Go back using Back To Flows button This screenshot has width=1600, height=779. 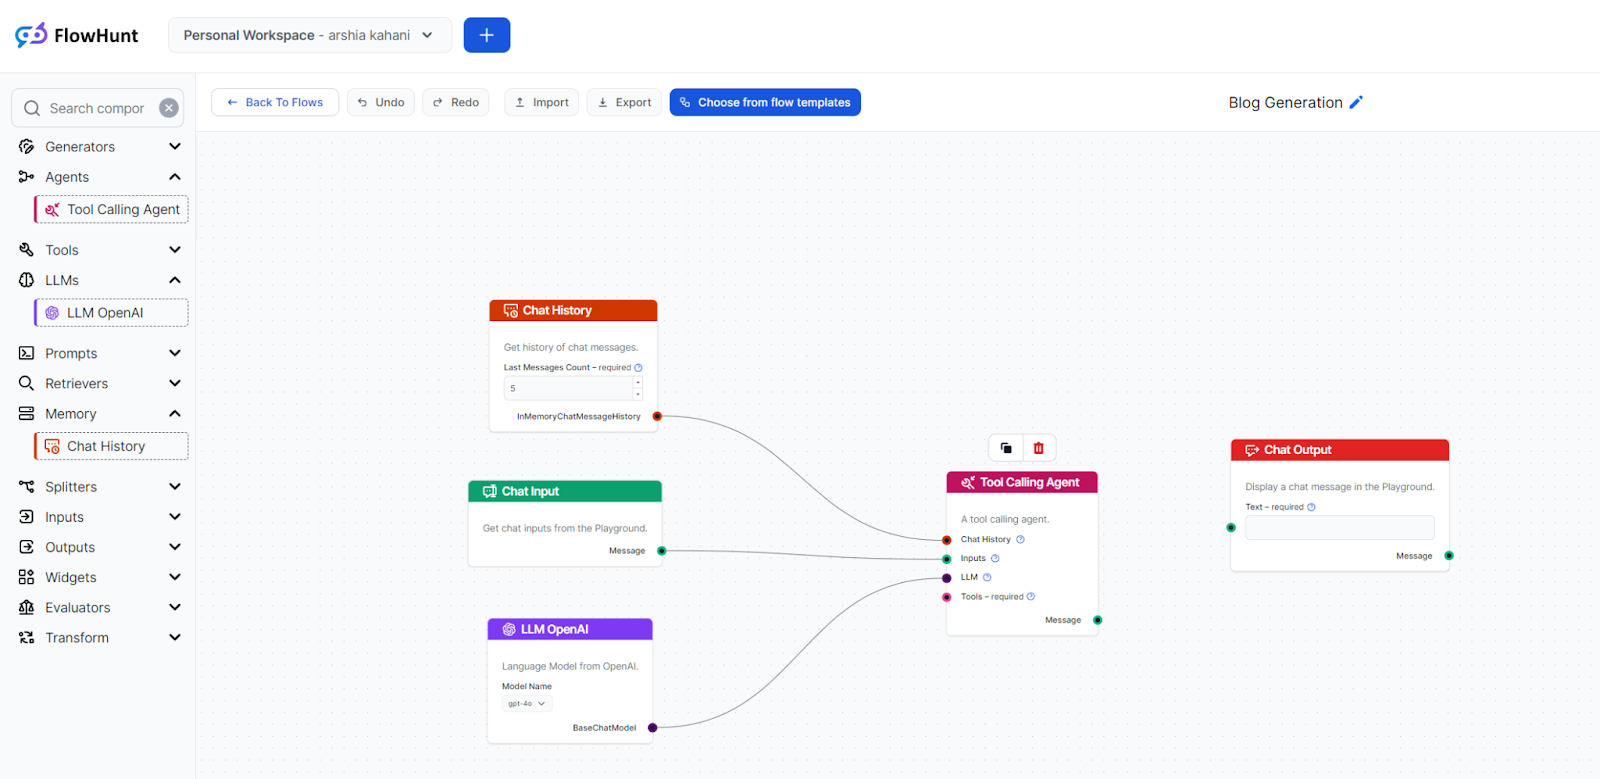click(x=275, y=102)
